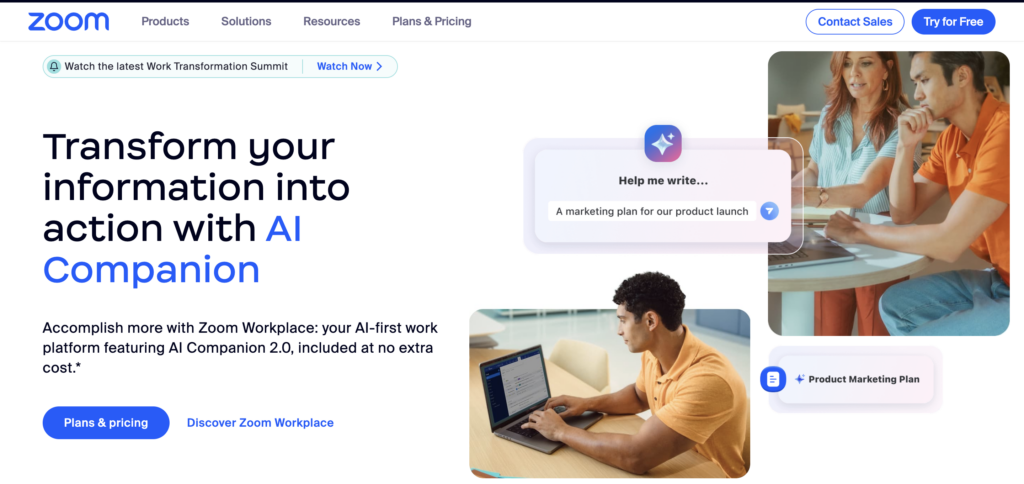Click the AI Companion sparkle icon

(663, 143)
